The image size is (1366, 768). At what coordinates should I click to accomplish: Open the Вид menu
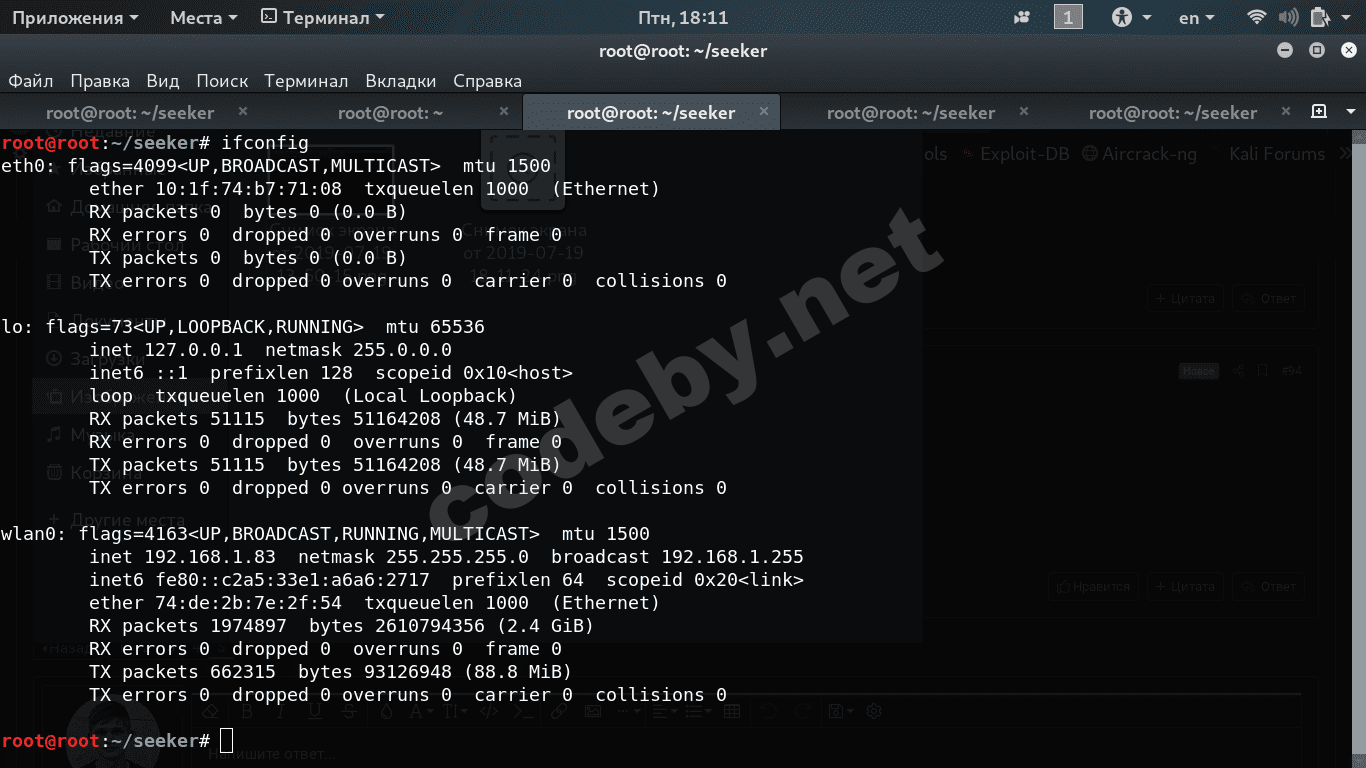point(163,81)
